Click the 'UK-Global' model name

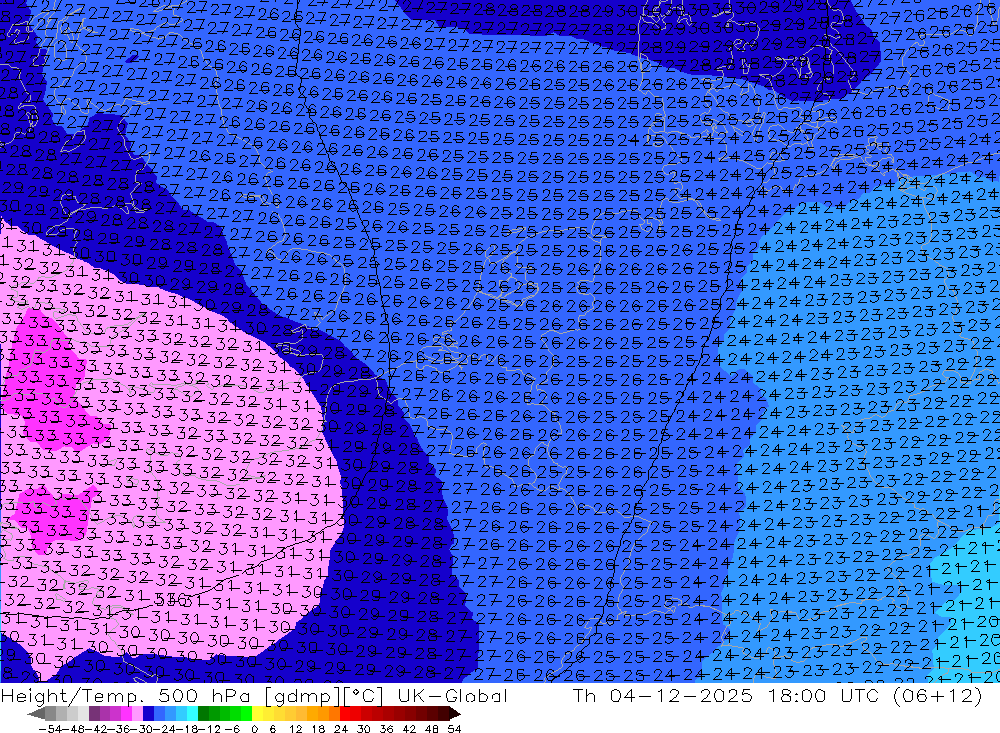pos(453,695)
